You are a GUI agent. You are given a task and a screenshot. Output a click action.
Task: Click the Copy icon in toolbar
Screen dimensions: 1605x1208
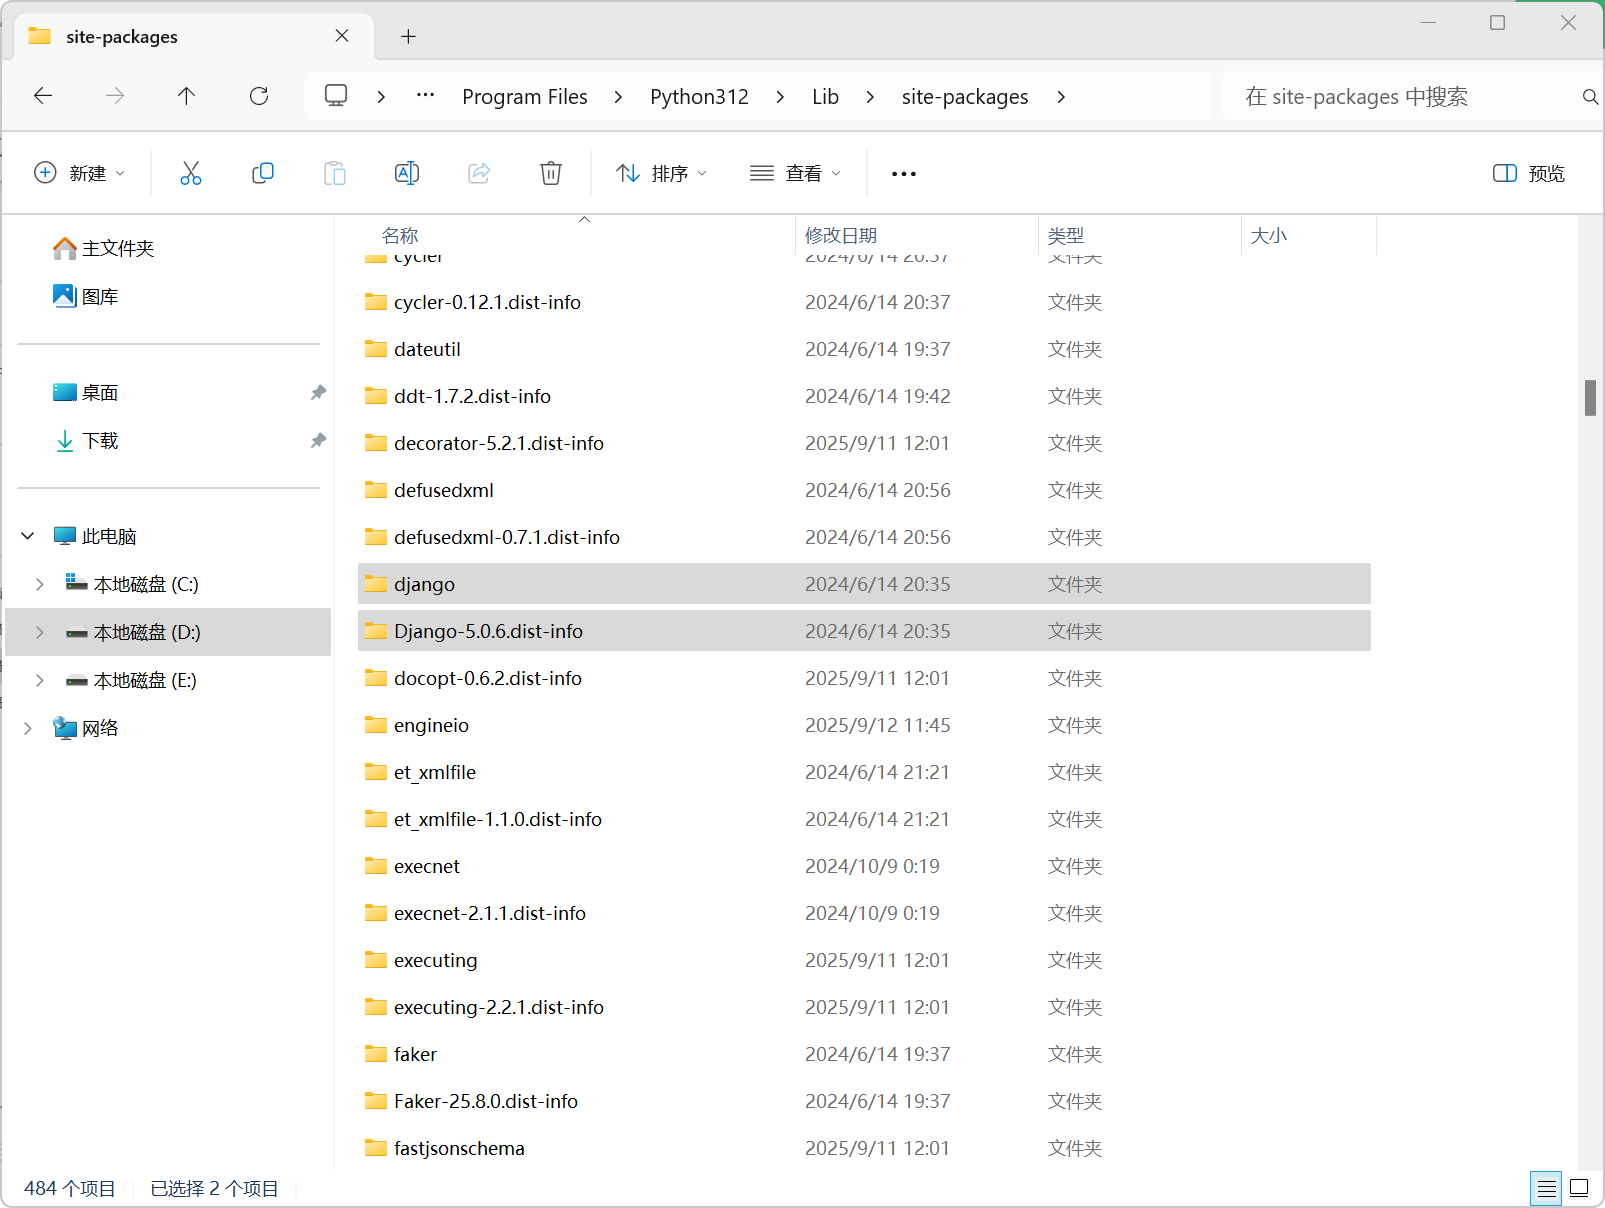pos(263,173)
